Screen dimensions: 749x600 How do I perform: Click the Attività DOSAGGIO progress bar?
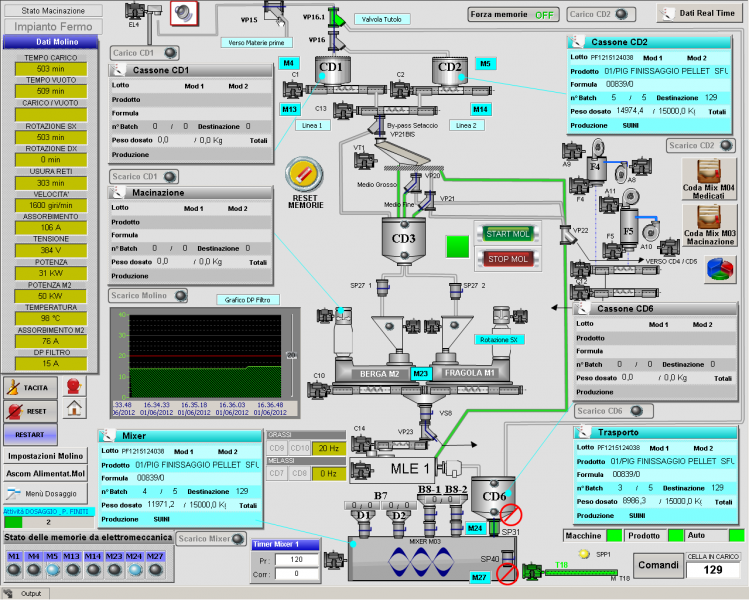[49, 522]
